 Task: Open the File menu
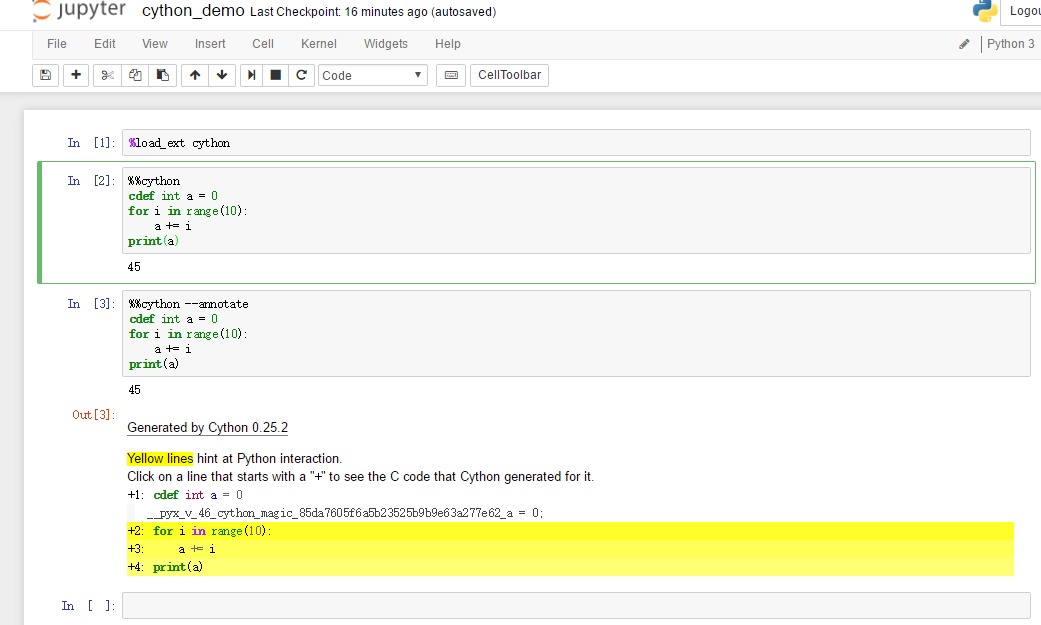[x=56, y=44]
